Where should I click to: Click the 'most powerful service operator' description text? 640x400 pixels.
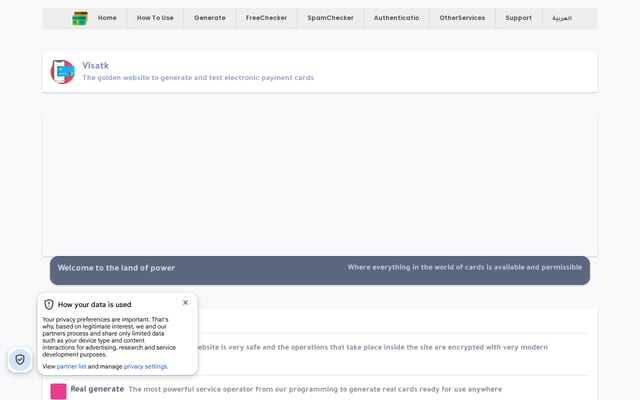[315, 389]
